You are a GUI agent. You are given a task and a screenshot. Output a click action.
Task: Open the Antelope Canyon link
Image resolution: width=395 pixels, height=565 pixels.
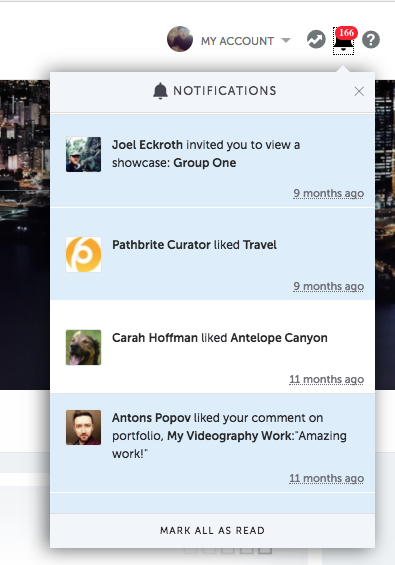[279, 338]
